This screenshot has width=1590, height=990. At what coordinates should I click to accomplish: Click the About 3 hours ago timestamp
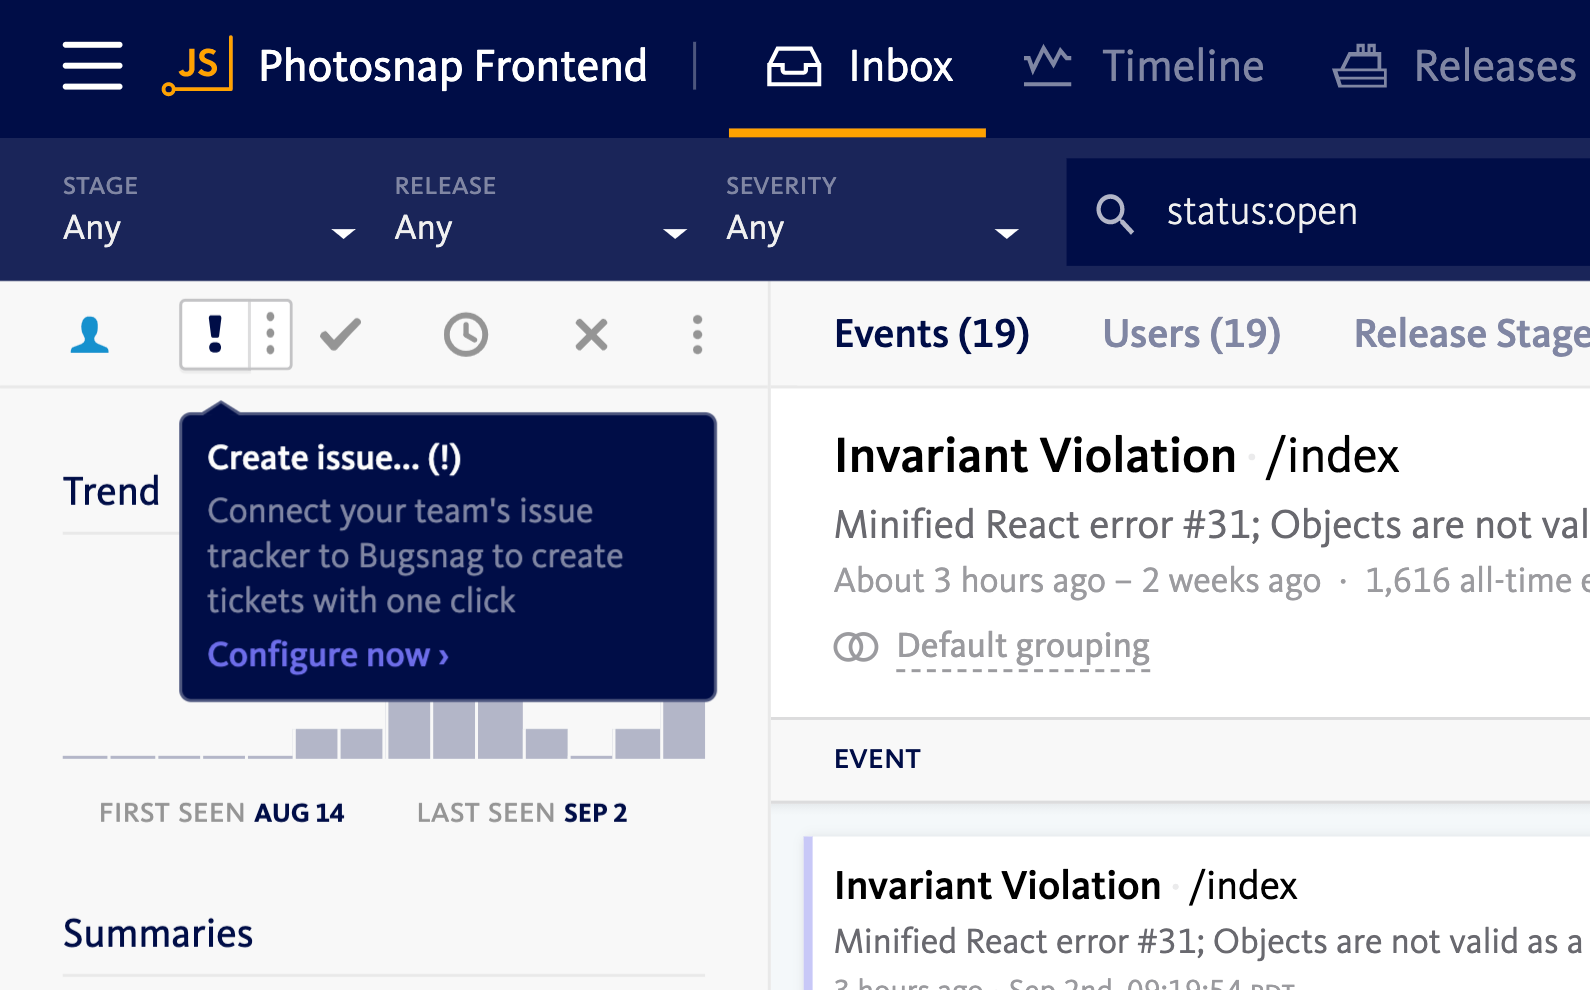pos(970,581)
